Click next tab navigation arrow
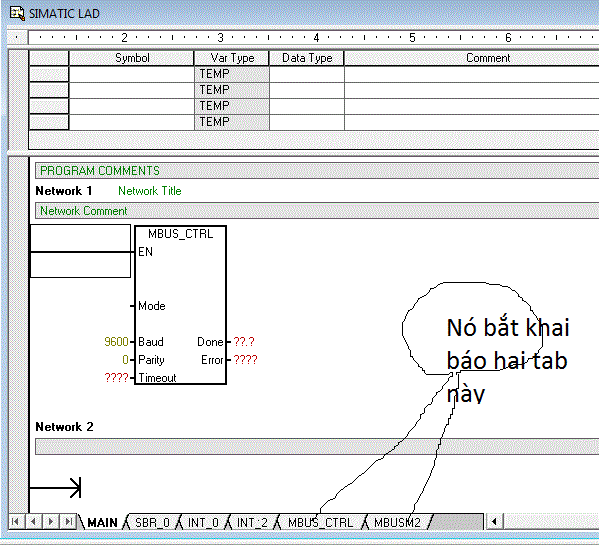The height and width of the screenshot is (545, 599). point(51,522)
